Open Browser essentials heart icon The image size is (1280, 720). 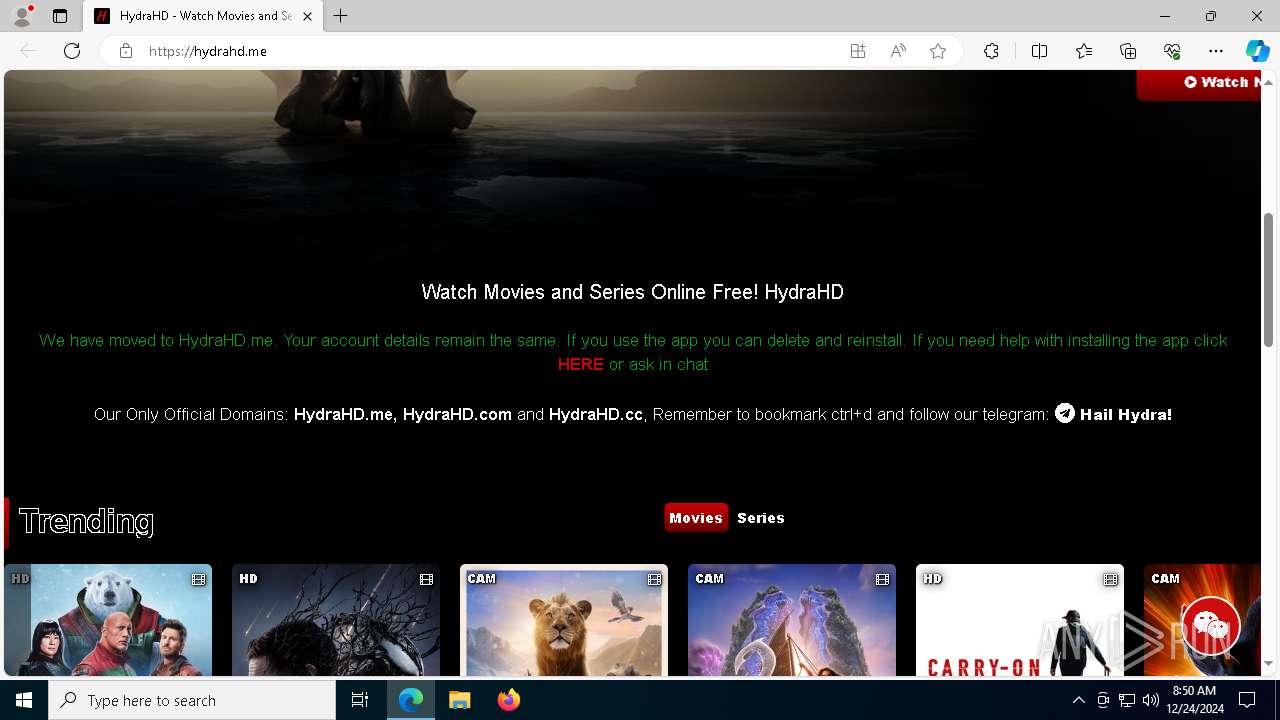tap(1172, 51)
